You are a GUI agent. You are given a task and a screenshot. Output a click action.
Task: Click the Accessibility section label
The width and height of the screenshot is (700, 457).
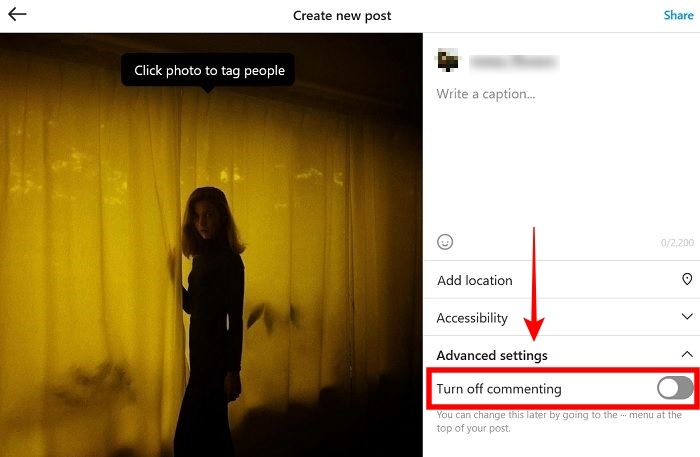coord(472,318)
